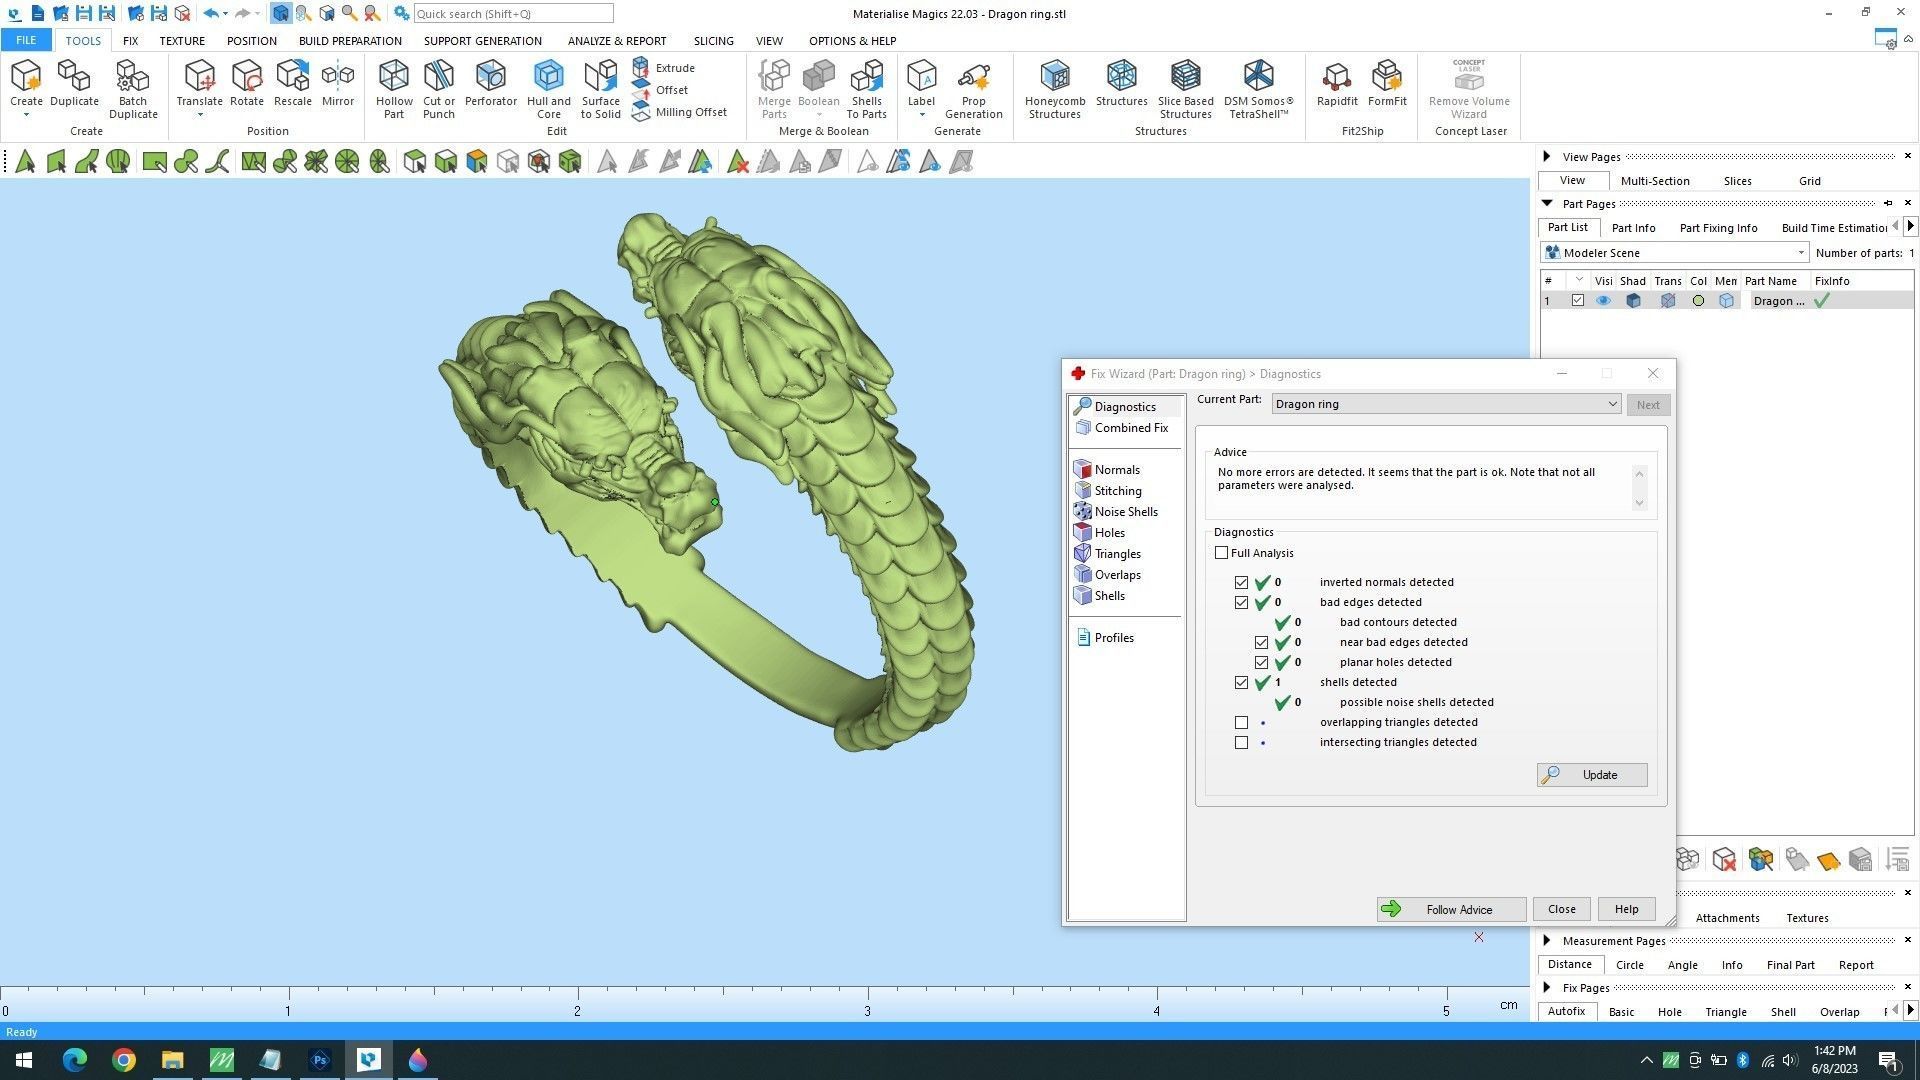The height and width of the screenshot is (1080, 1920).
Task: Switch to BUILD PREPARATION ribbon tab
Action: coord(350,41)
